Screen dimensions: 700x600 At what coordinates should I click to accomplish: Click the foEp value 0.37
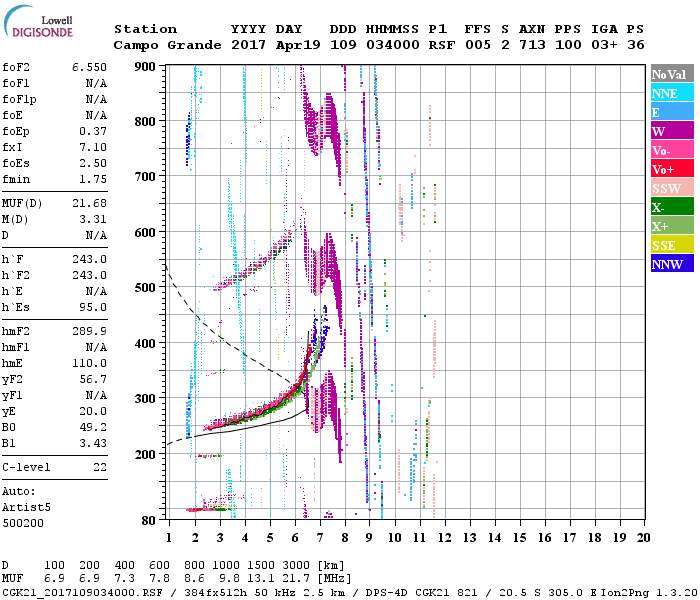click(x=93, y=131)
